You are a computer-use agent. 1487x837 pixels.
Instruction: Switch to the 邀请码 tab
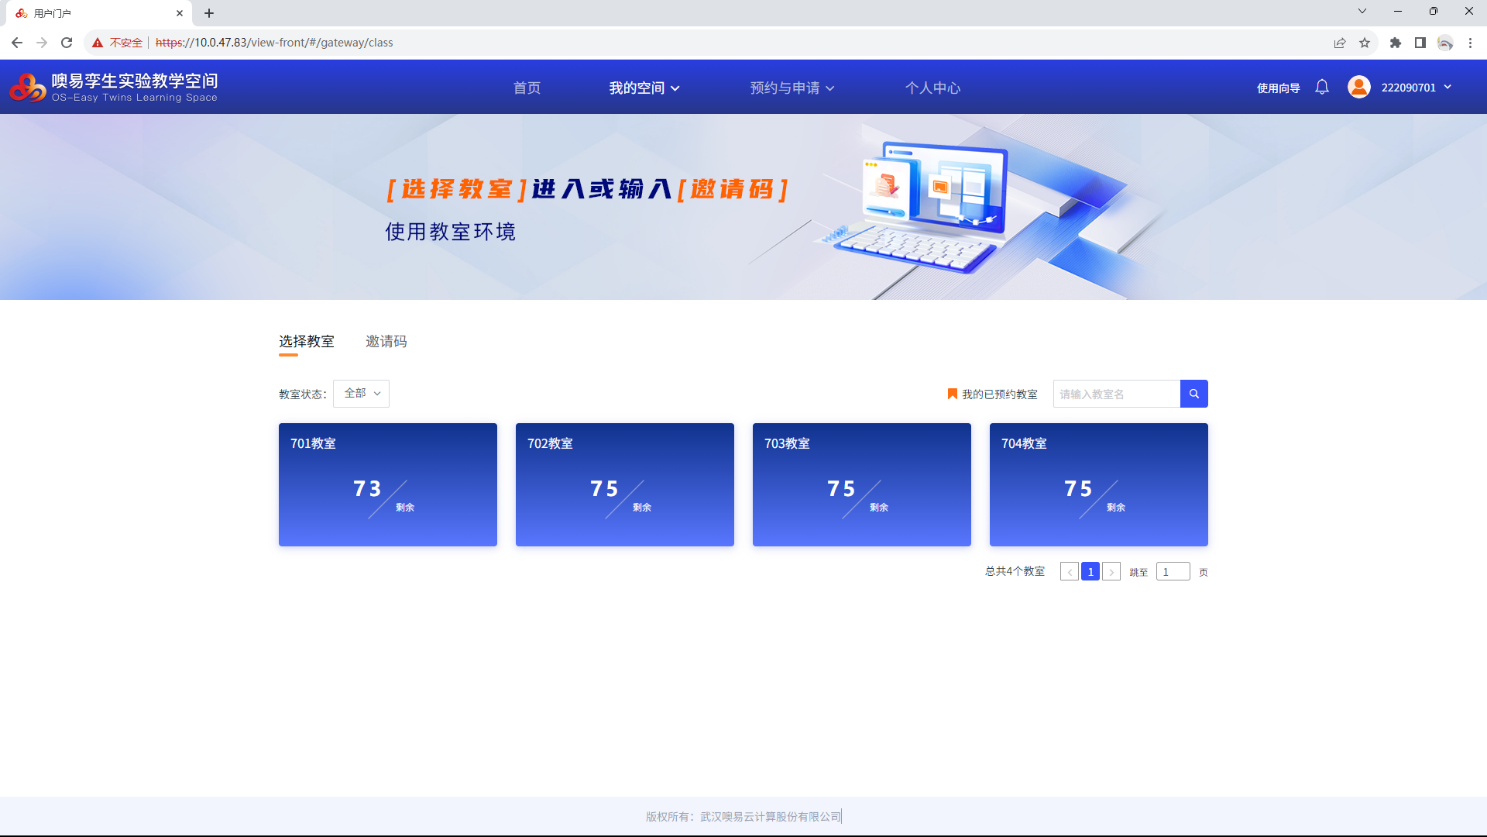point(386,342)
